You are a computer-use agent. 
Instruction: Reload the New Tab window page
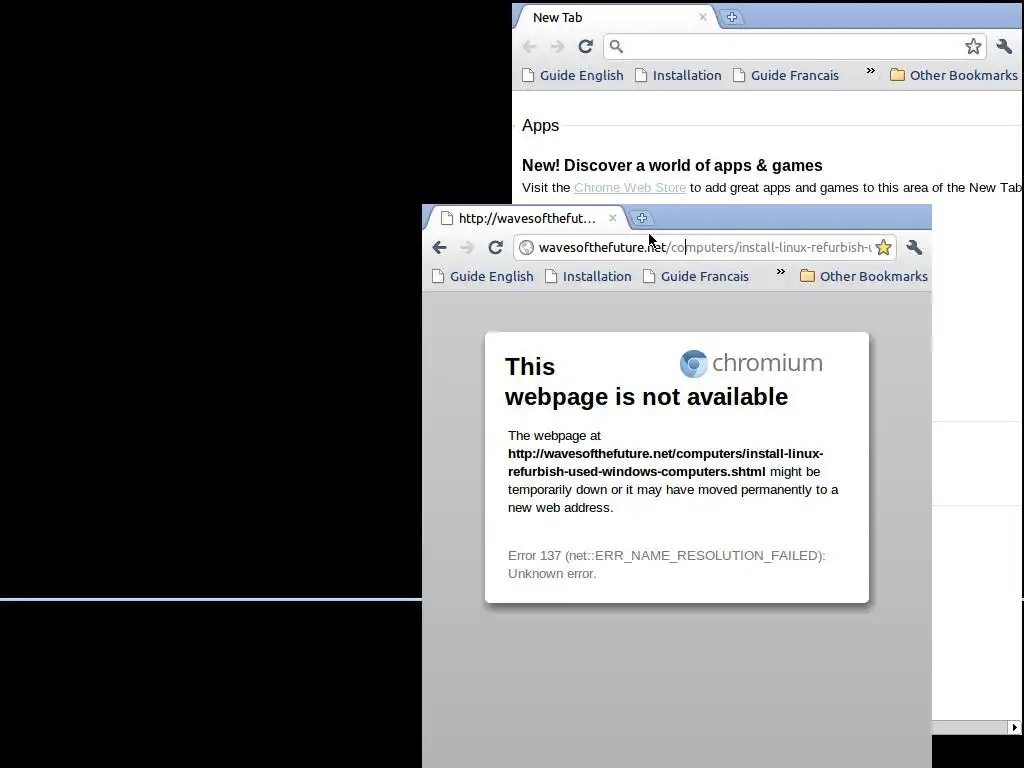click(x=586, y=46)
